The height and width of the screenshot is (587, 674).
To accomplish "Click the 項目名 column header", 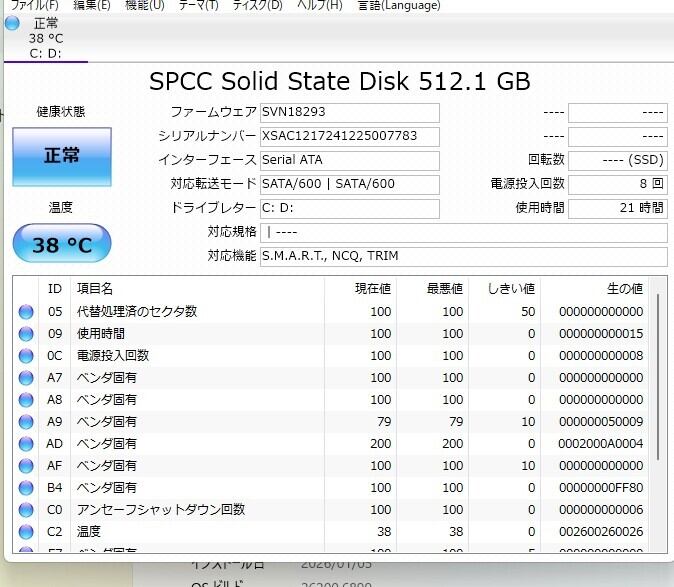I will coord(198,289).
